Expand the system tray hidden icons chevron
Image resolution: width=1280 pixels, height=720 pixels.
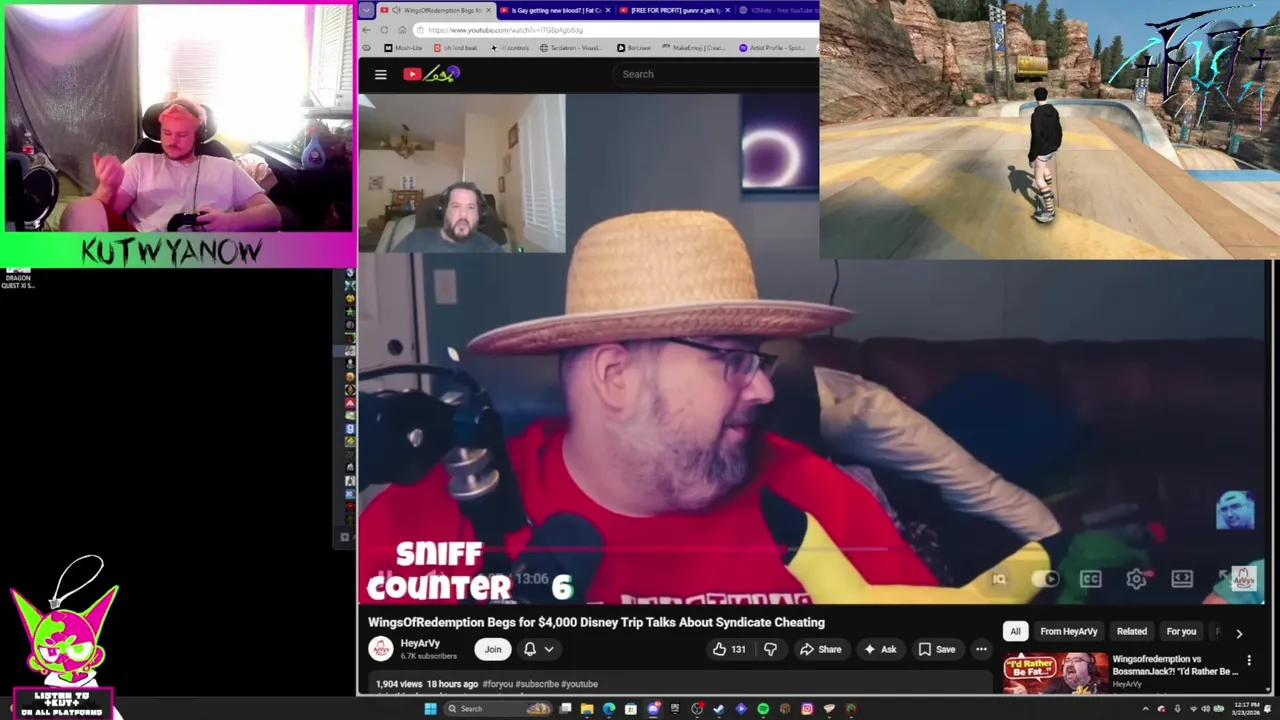(x=1146, y=709)
